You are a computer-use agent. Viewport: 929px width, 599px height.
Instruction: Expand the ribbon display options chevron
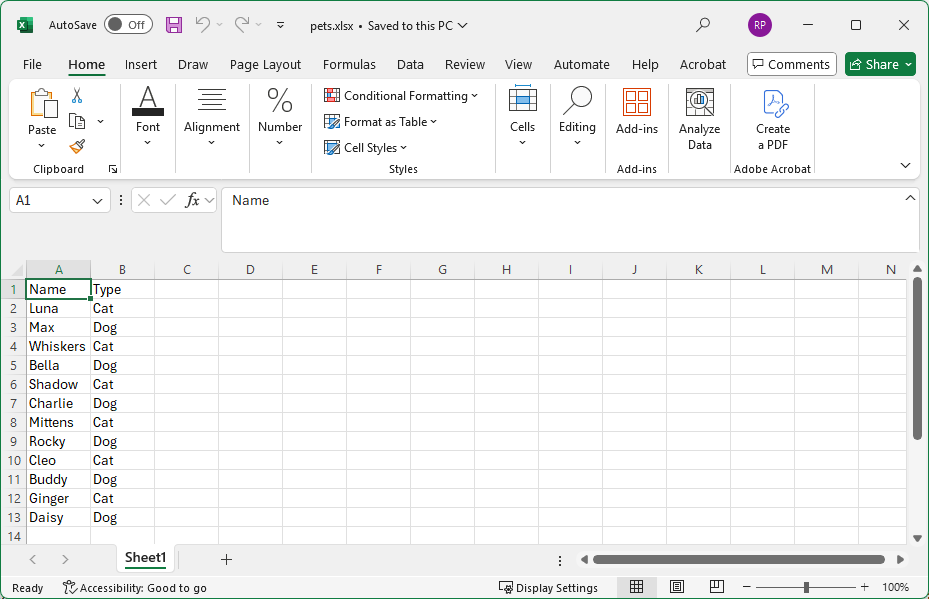pos(905,165)
